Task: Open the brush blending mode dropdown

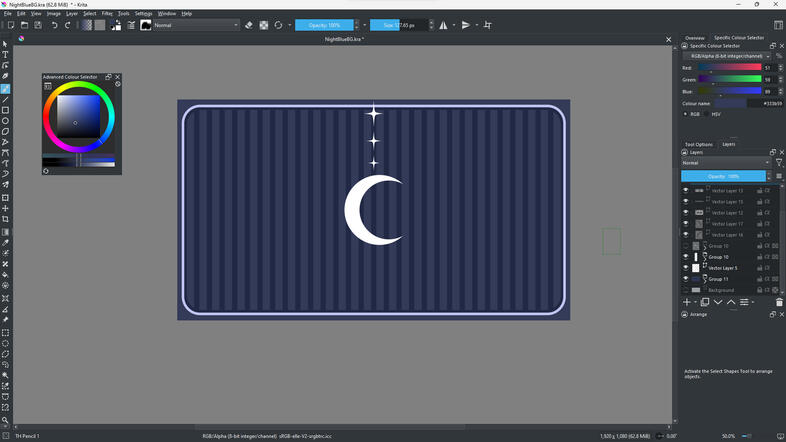Action: coord(195,25)
